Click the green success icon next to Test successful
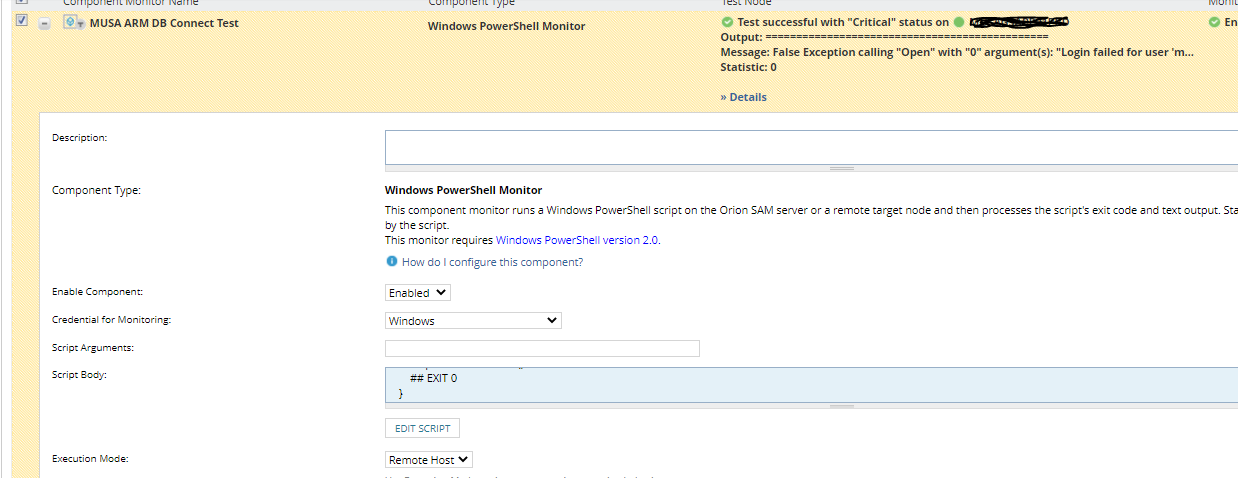 coord(726,22)
